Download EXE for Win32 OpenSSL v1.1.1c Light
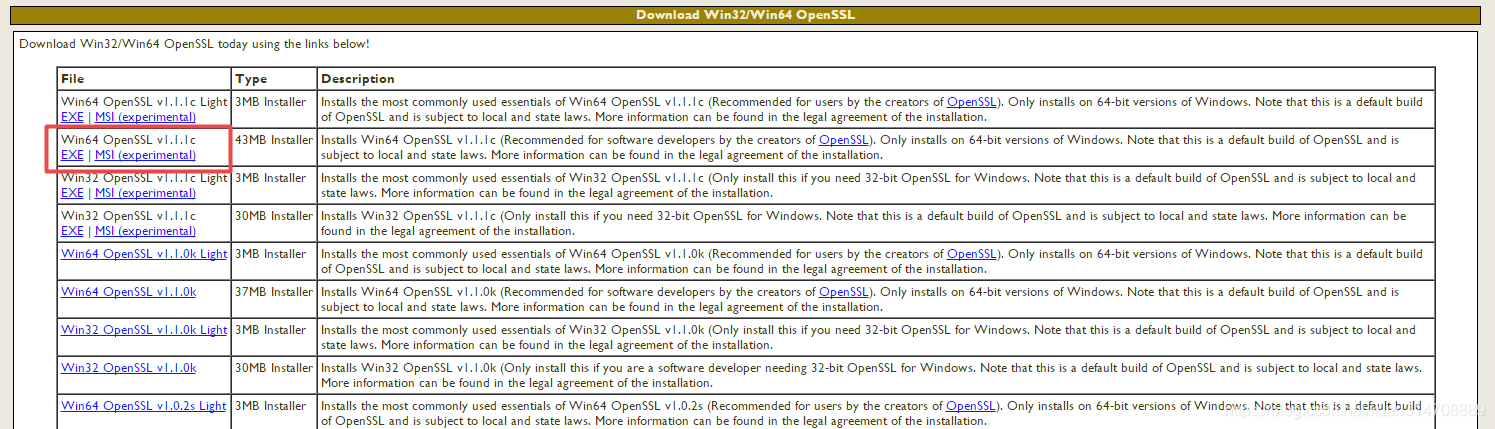The image size is (1495, 429). (72, 193)
